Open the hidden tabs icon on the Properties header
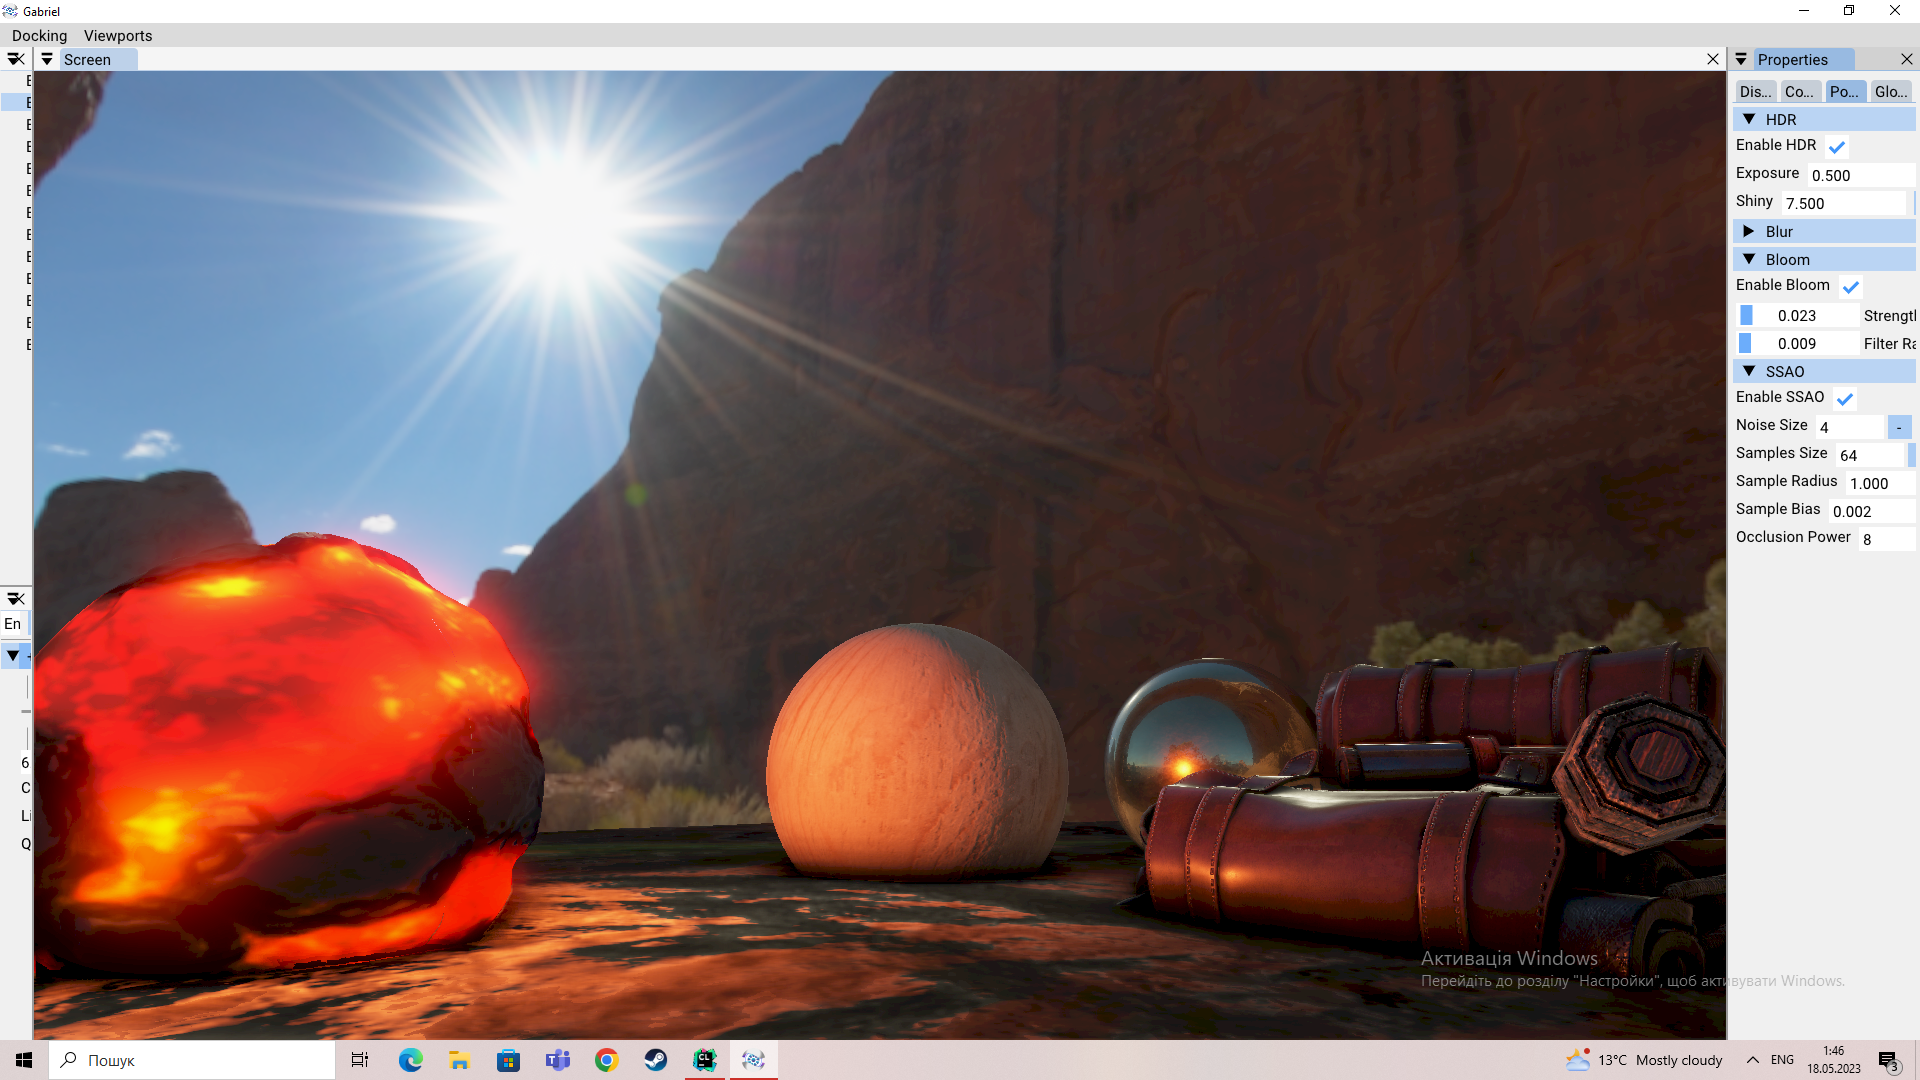This screenshot has height=1080, width=1920. point(1740,59)
